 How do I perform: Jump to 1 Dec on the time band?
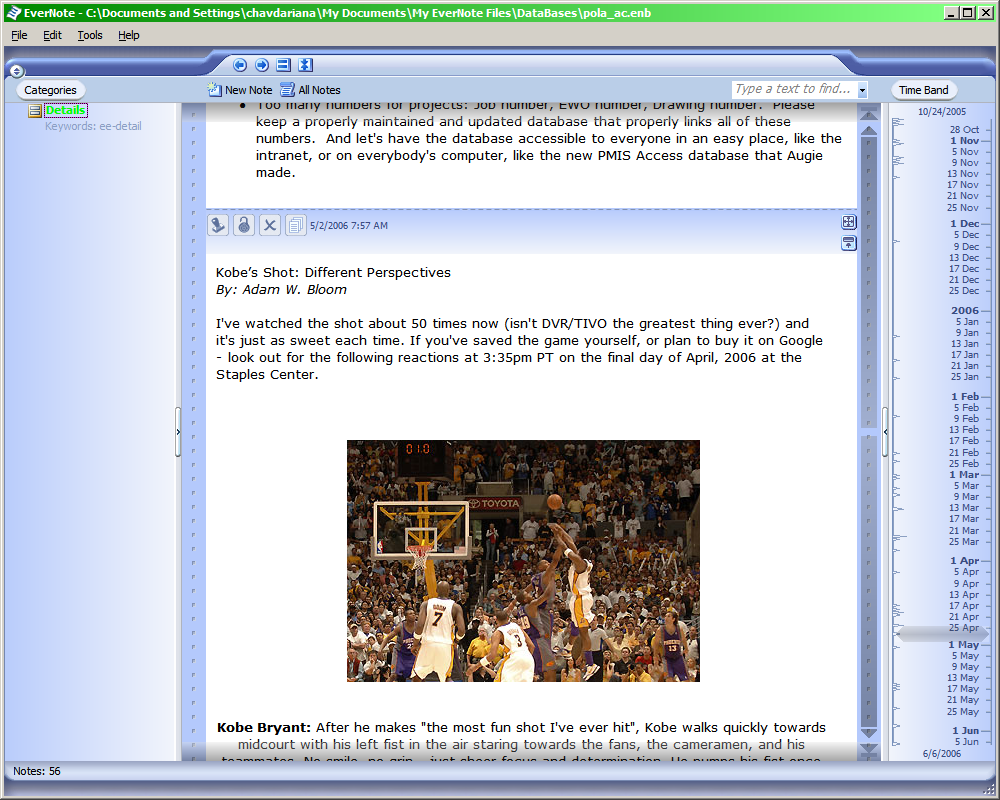tap(964, 223)
